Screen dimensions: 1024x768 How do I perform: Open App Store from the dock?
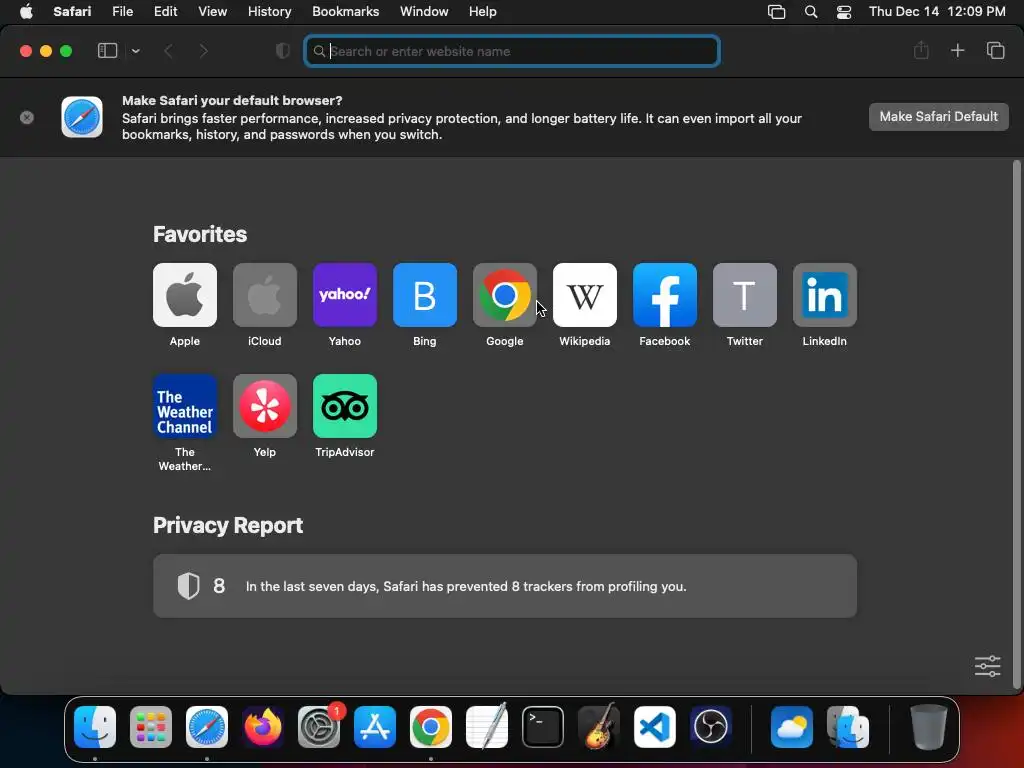pos(375,726)
